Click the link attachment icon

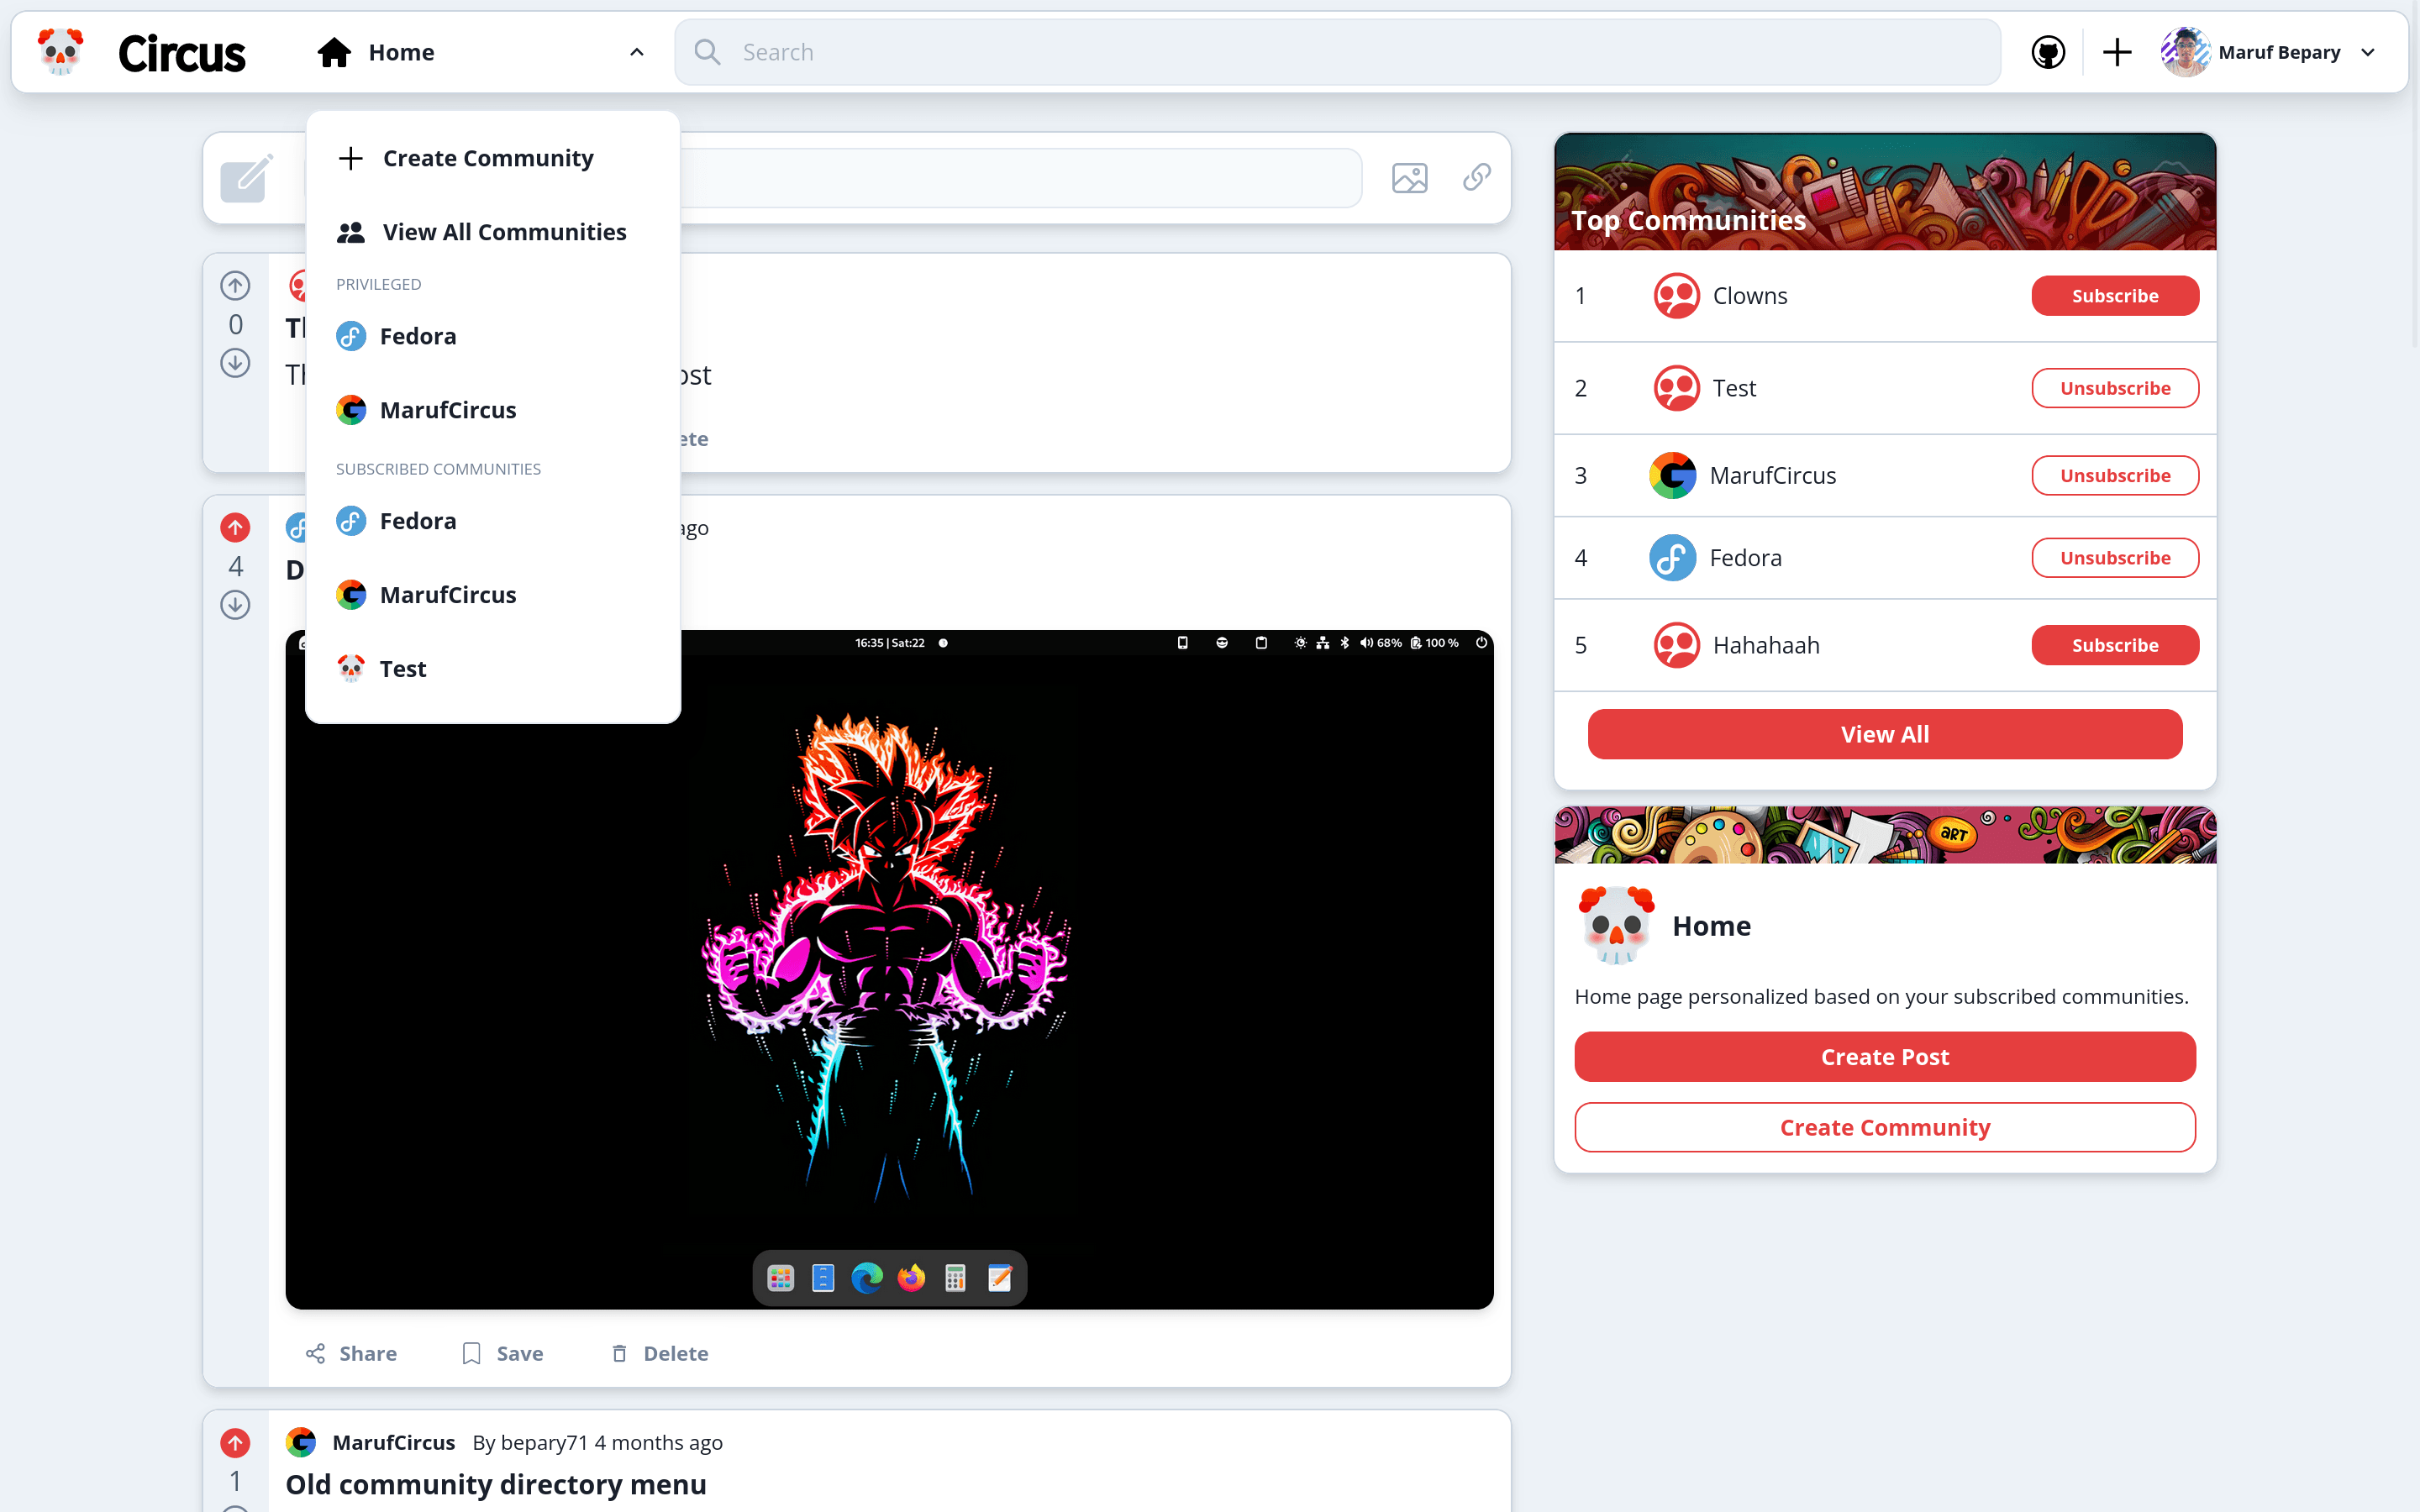1476,177
